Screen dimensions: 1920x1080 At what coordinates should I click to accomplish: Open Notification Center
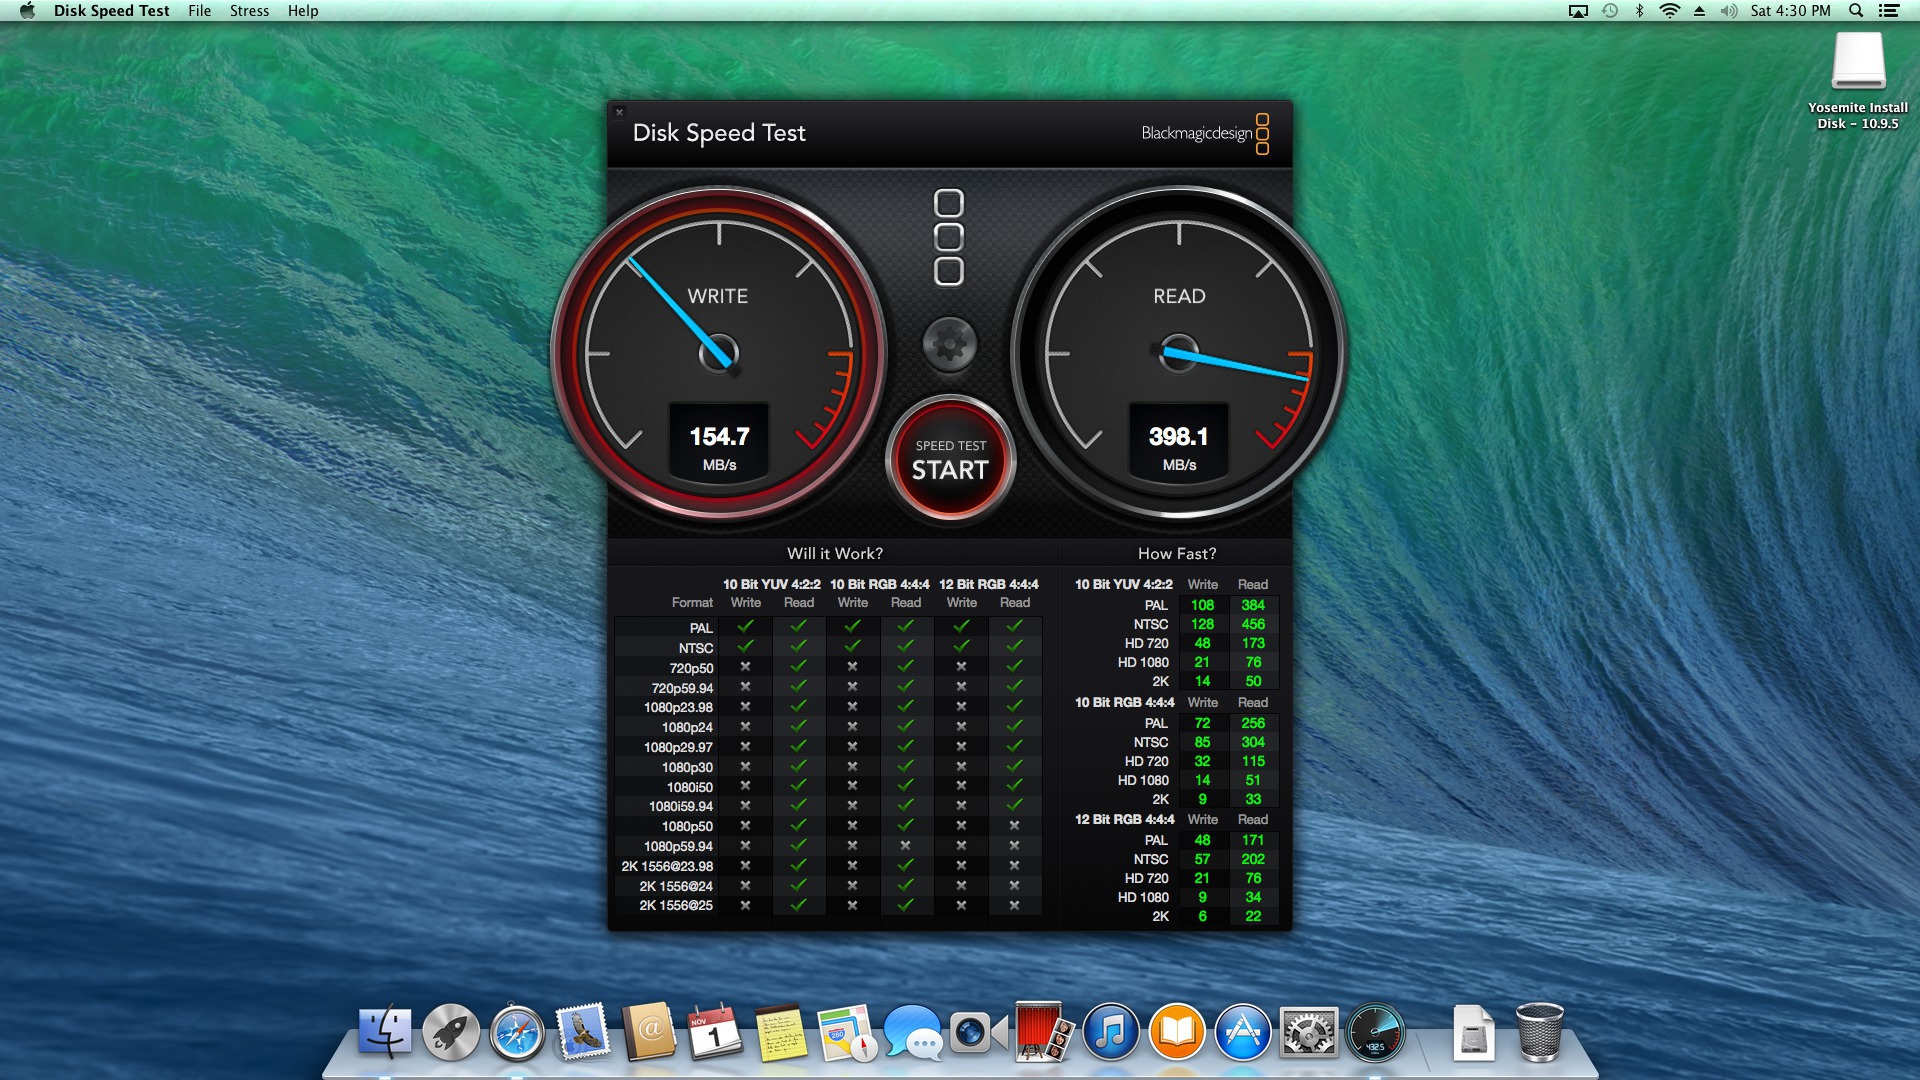(x=1888, y=11)
